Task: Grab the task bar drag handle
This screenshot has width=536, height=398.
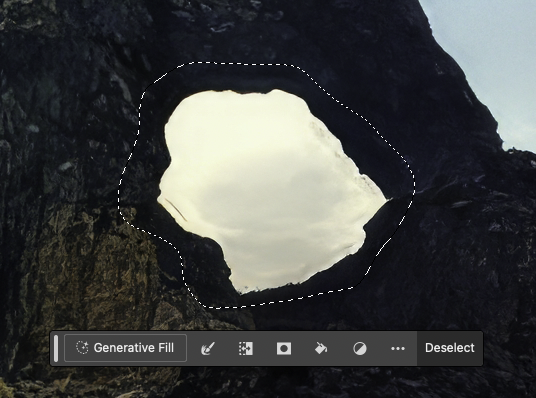Action: pos(56,348)
